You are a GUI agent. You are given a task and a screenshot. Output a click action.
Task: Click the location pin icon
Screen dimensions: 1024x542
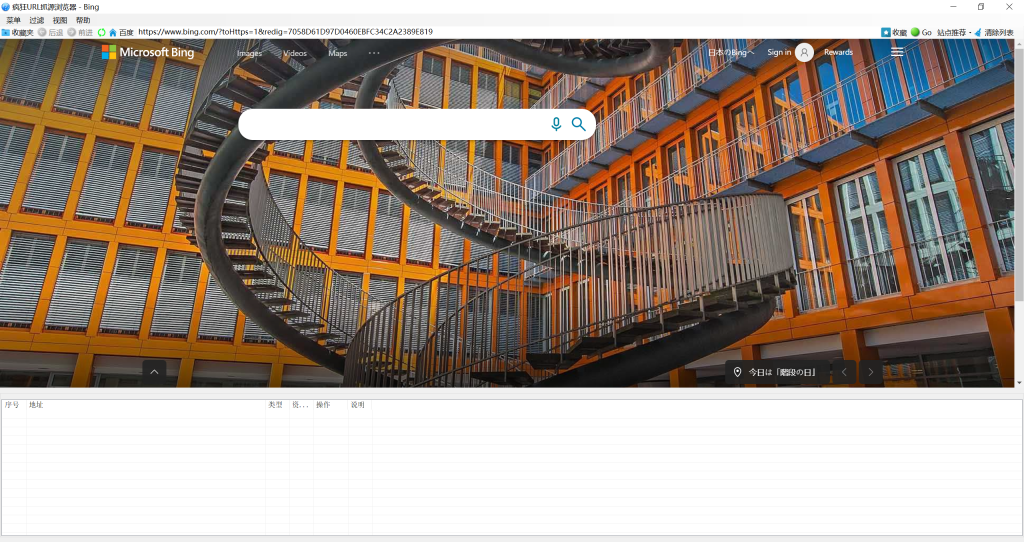(x=737, y=372)
